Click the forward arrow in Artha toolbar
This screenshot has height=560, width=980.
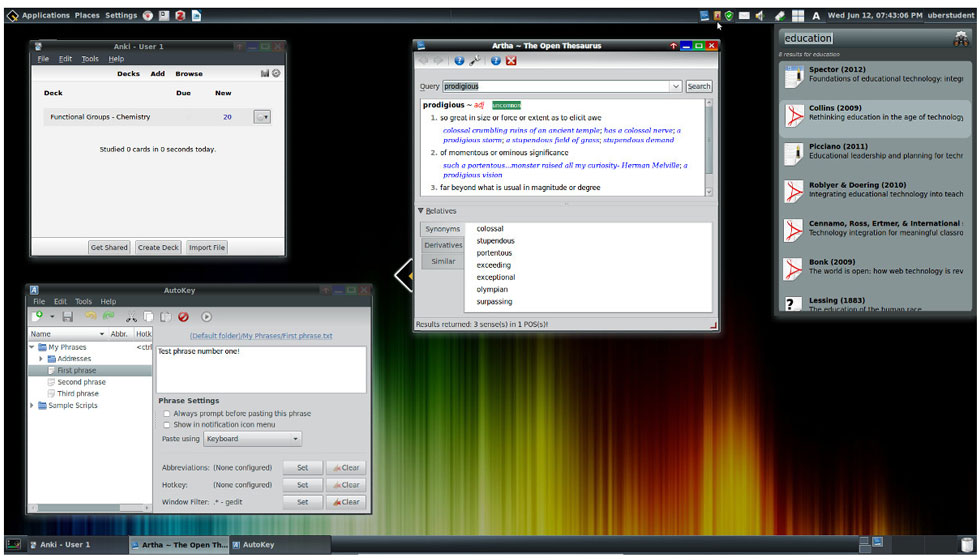[x=438, y=61]
